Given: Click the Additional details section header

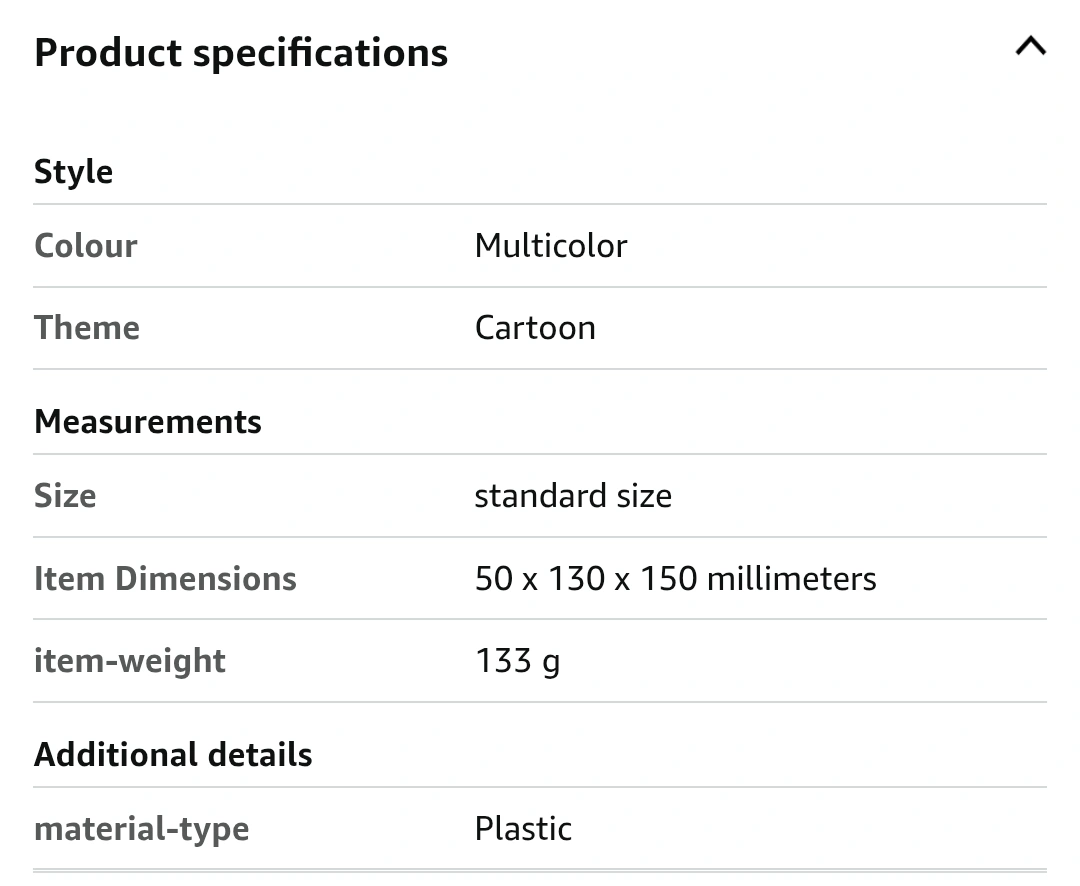Looking at the screenshot, I should point(173,754).
